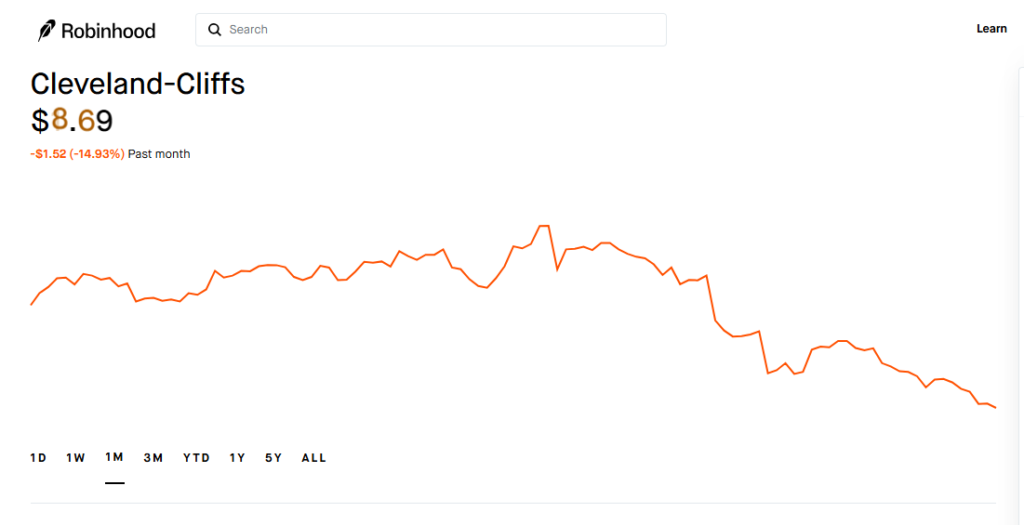Show the 5Y price history

coord(273,458)
